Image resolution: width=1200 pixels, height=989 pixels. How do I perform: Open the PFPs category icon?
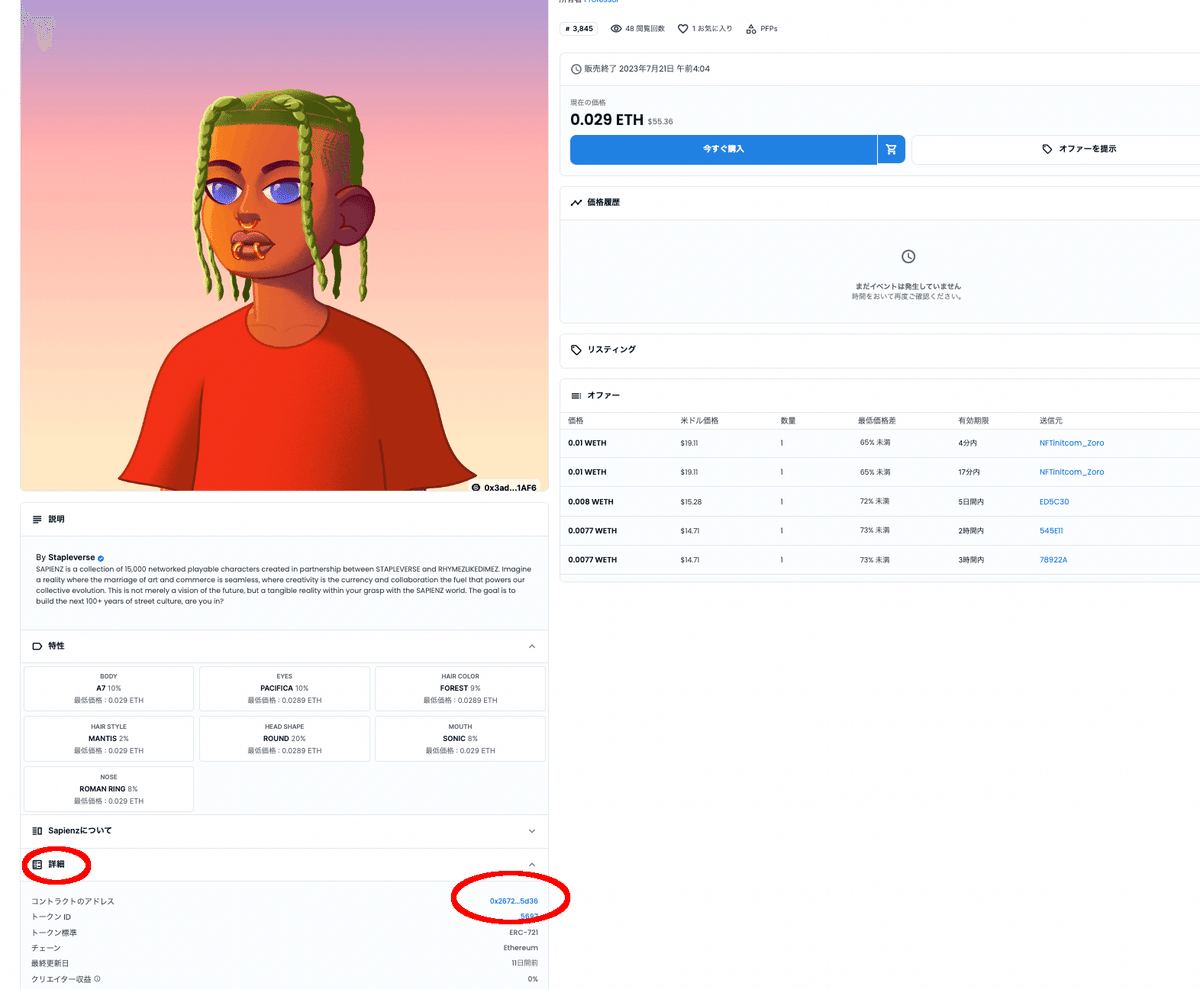point(750,29)
